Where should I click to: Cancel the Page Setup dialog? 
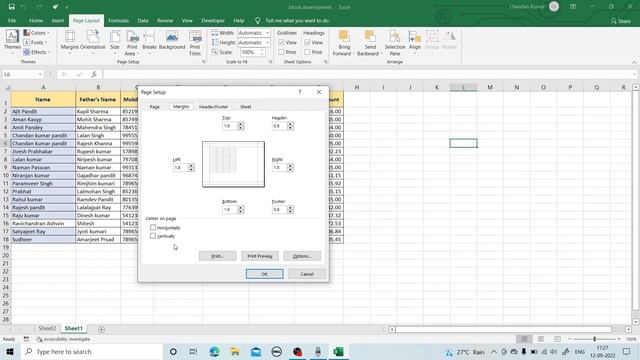tap(307, 274)
